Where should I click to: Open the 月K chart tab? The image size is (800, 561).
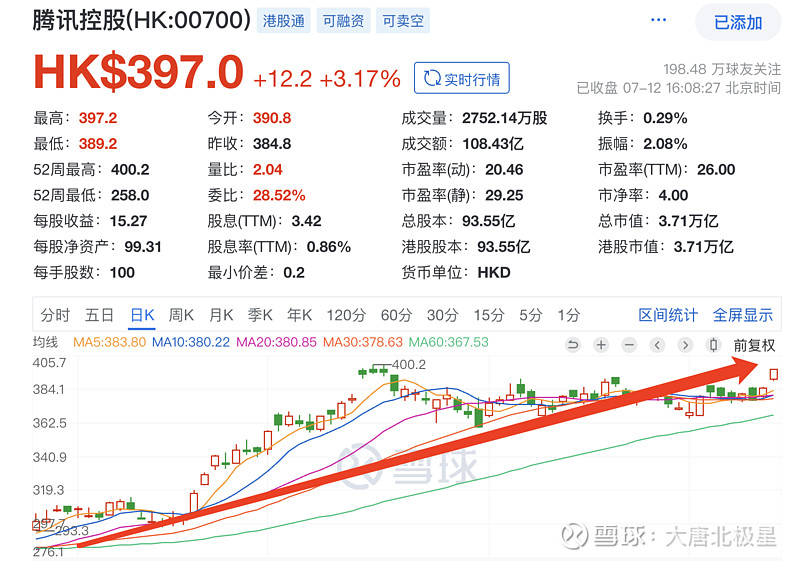coord(221,315)
